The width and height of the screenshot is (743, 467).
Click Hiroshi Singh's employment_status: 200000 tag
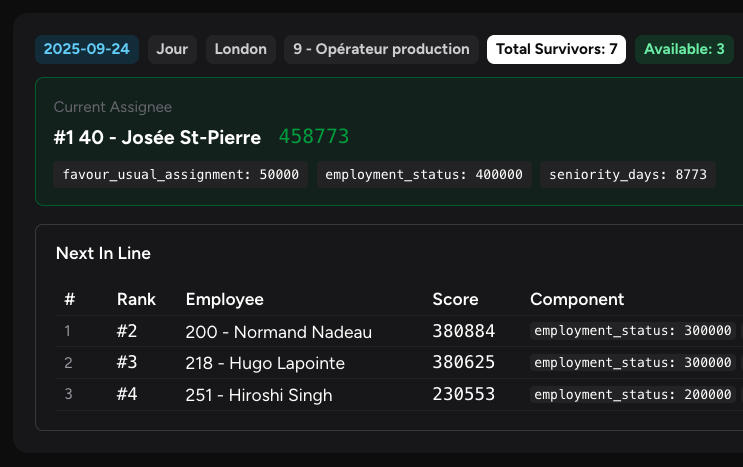tap(633, 395)
